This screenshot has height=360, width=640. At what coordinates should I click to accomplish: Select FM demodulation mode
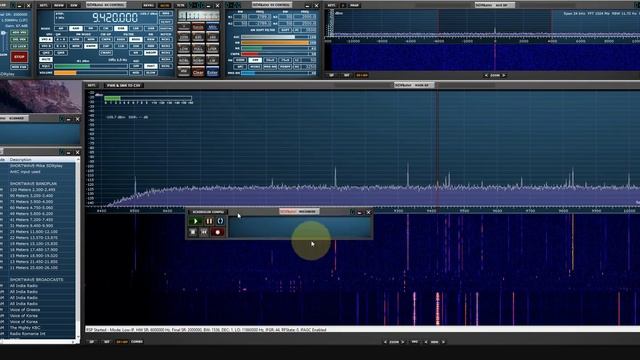(91, 29)
